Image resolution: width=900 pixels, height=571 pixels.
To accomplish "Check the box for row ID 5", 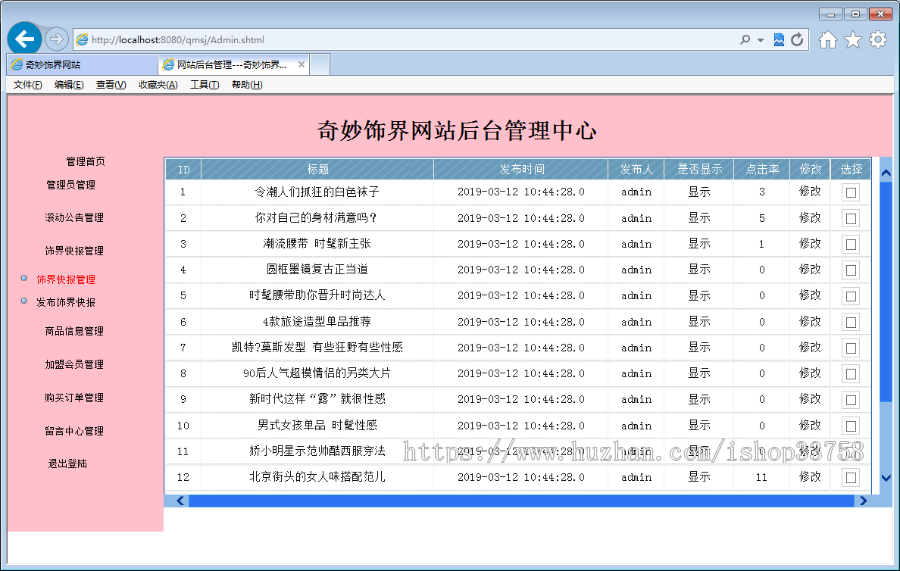I will [851, 296].
